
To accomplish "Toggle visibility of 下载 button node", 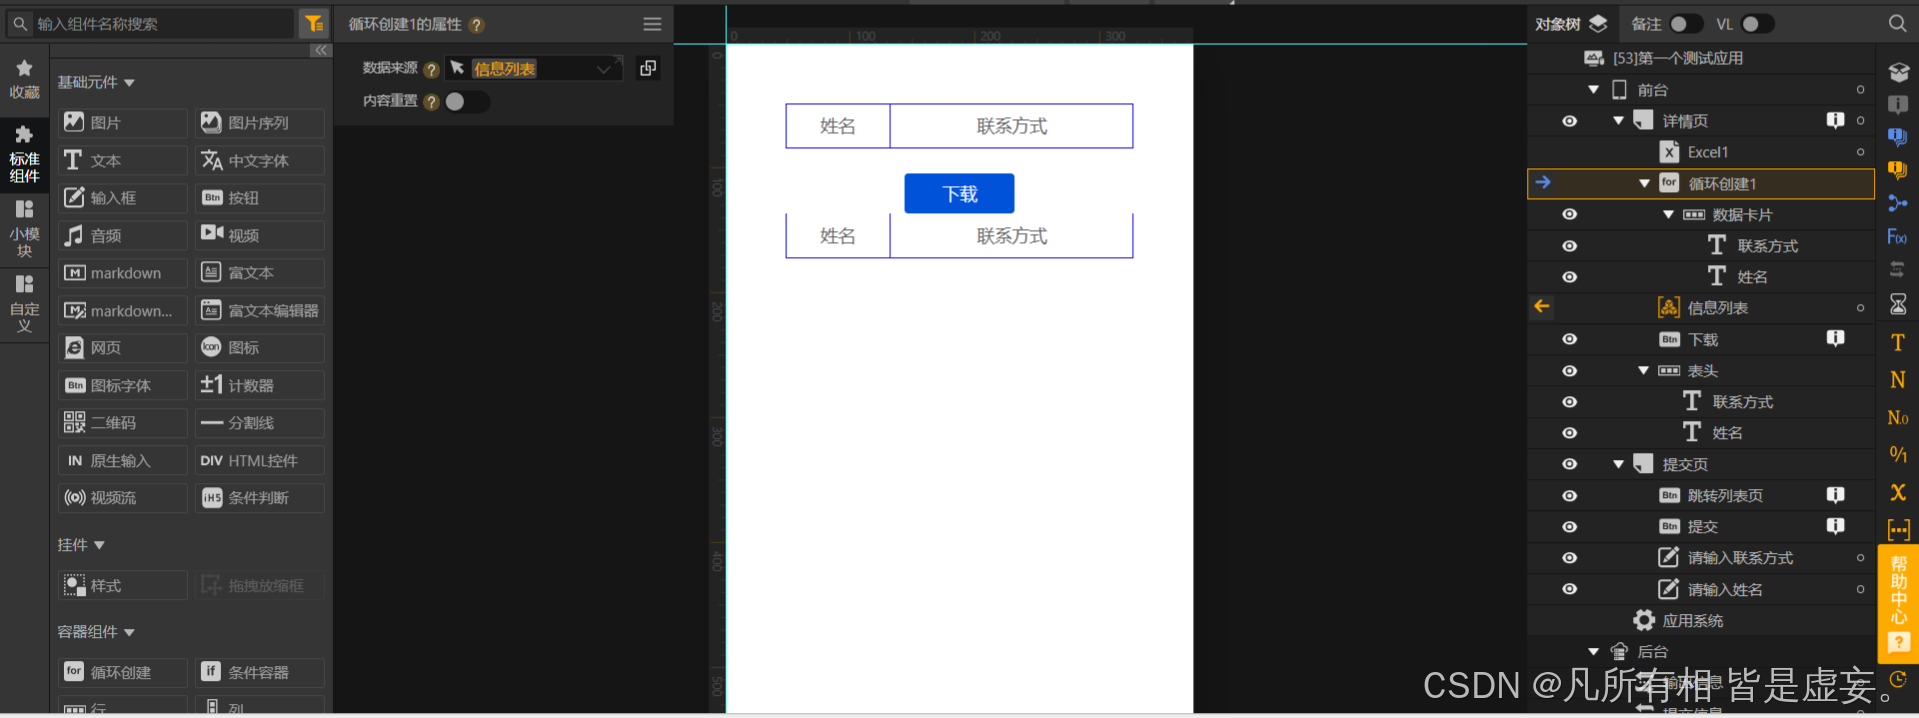I will point(1569,339).
